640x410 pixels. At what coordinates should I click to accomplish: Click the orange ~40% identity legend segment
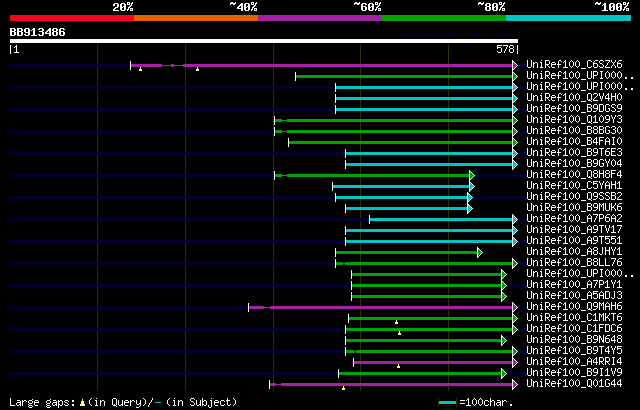coord(196,18)
